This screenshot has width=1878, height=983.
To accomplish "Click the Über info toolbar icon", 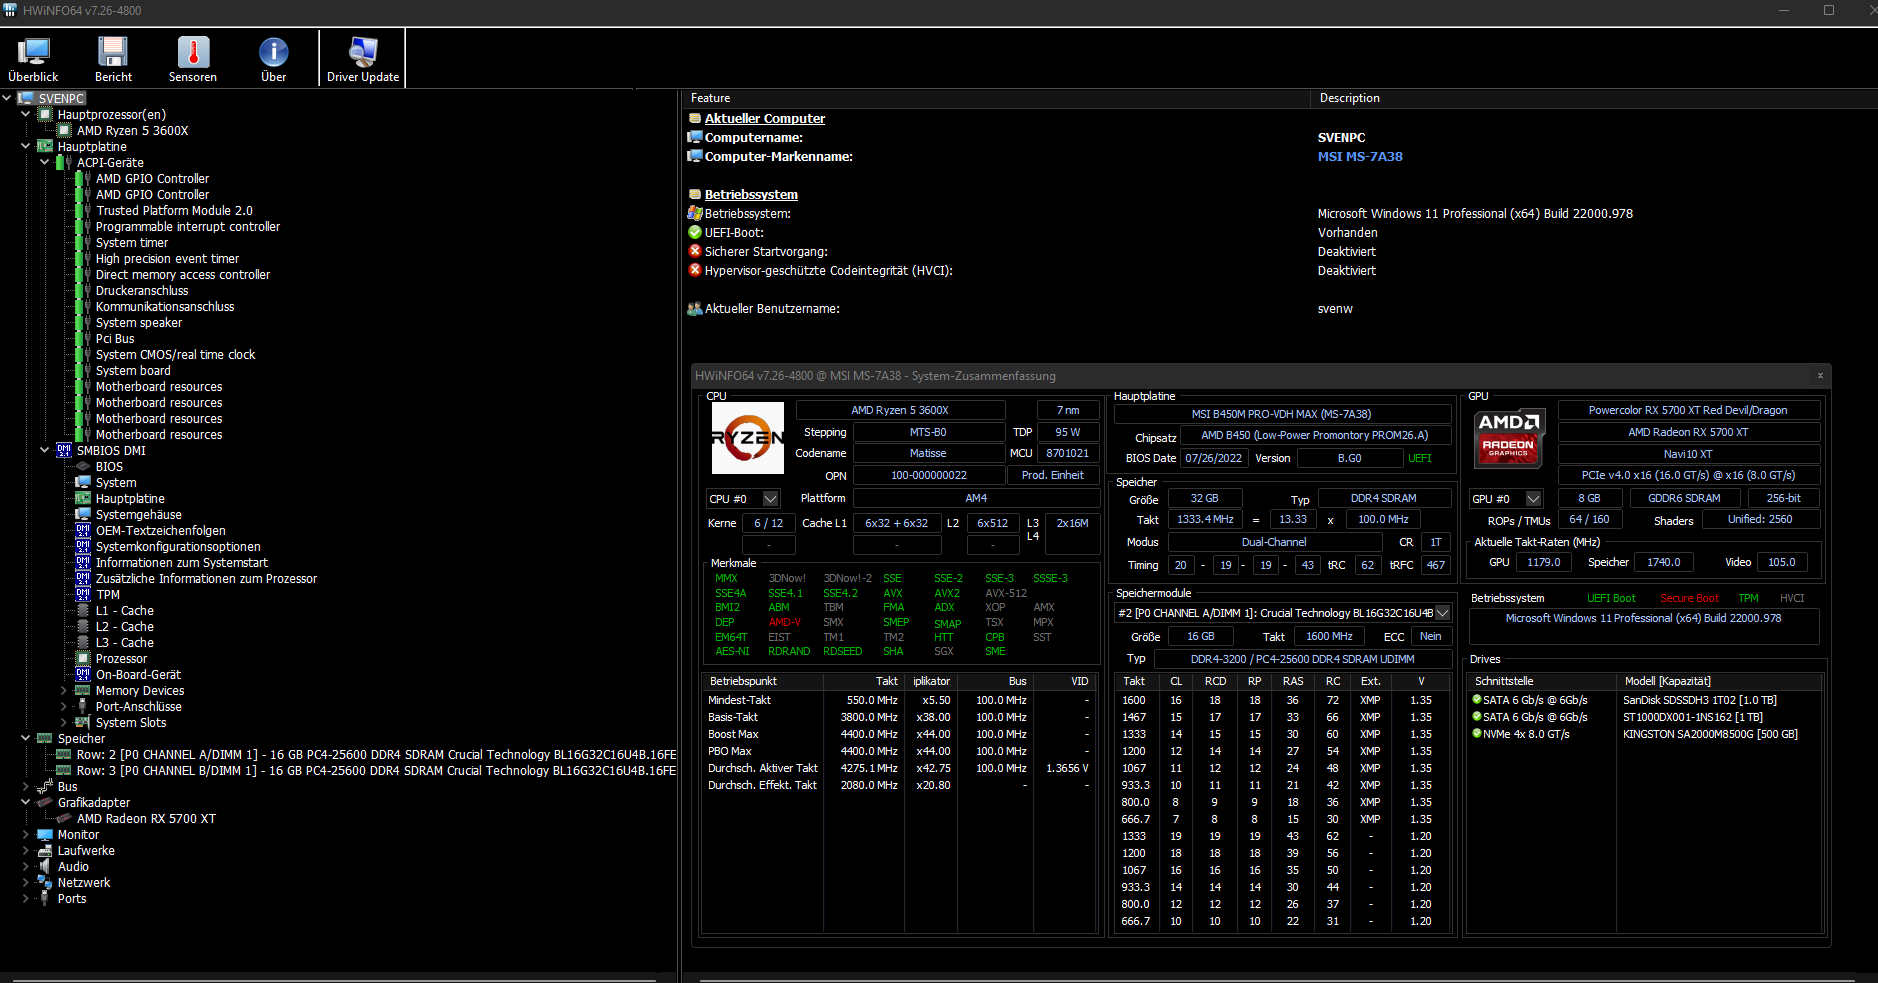I will pos(273,59).
